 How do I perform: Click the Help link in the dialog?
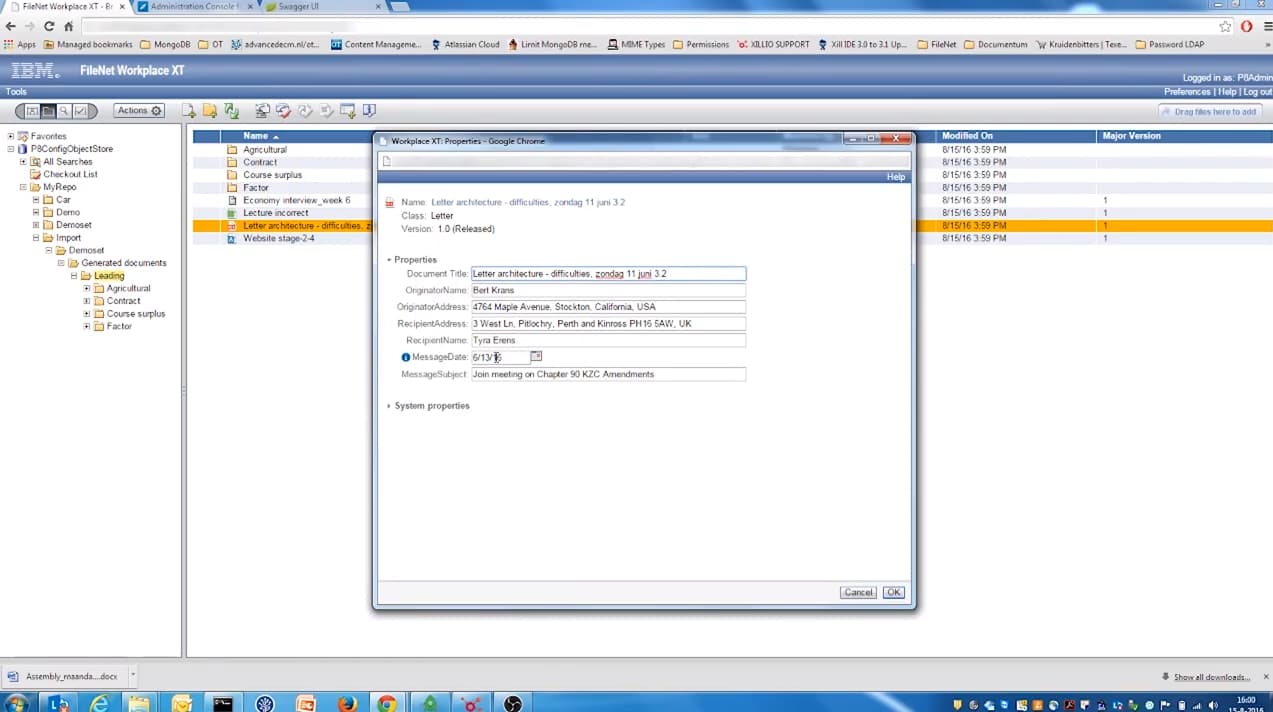pyautogui.click(x=894, y=176)
